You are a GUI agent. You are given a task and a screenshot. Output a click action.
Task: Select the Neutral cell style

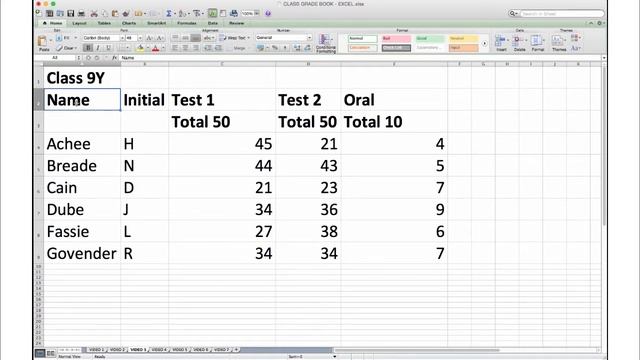(463, 39)
